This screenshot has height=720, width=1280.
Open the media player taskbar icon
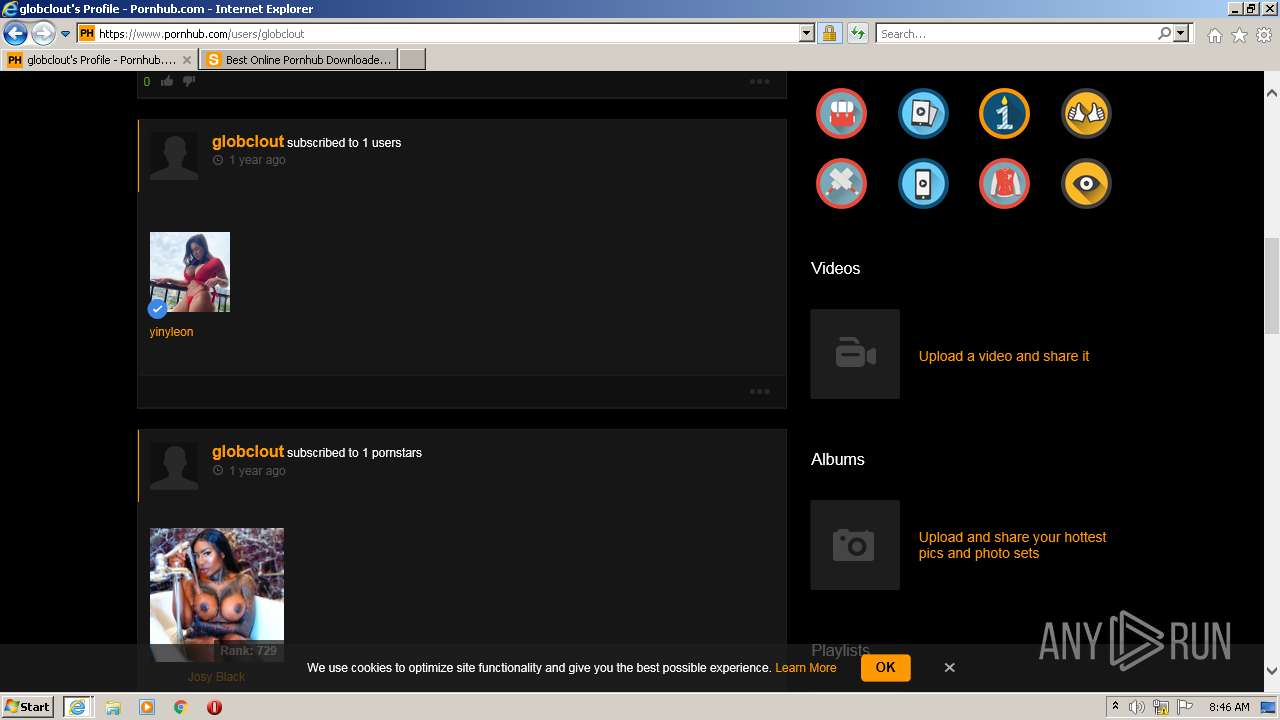[x=147, y=707]
